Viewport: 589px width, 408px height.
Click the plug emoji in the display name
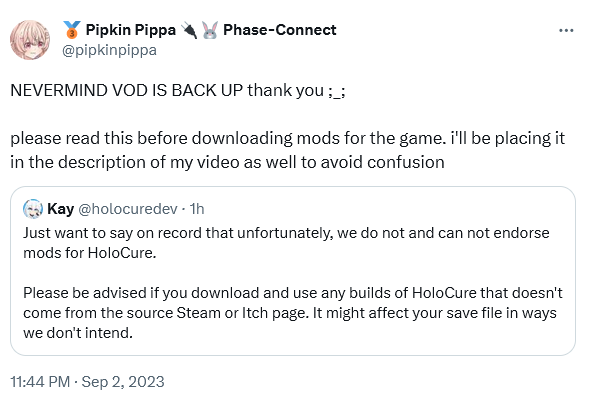pos(189,30)
